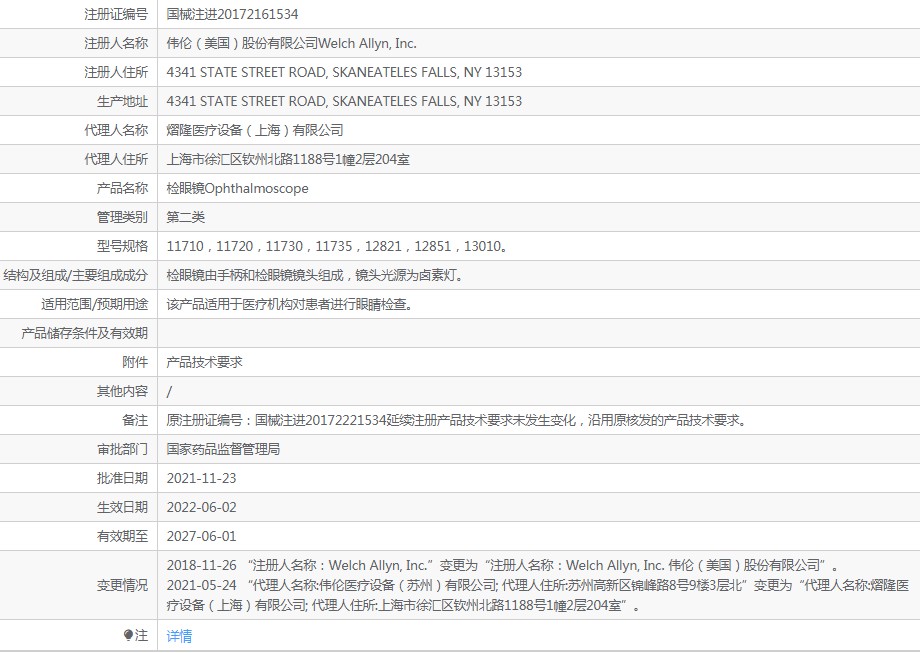Image resolution: width=920 pixels, height=653 pixels.
Task: Click the 注册证编号 label
Action: click(116, 14)
